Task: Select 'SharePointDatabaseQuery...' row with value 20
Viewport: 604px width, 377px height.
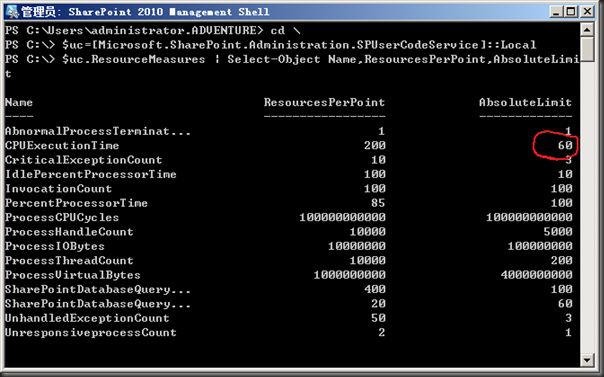Action: coord(98,304)
